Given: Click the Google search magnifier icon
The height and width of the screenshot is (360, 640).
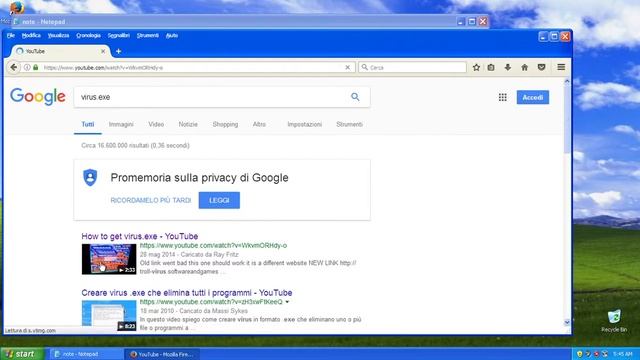Looking at the screenshot, I should pyautogui.click(x=355, y=97).
